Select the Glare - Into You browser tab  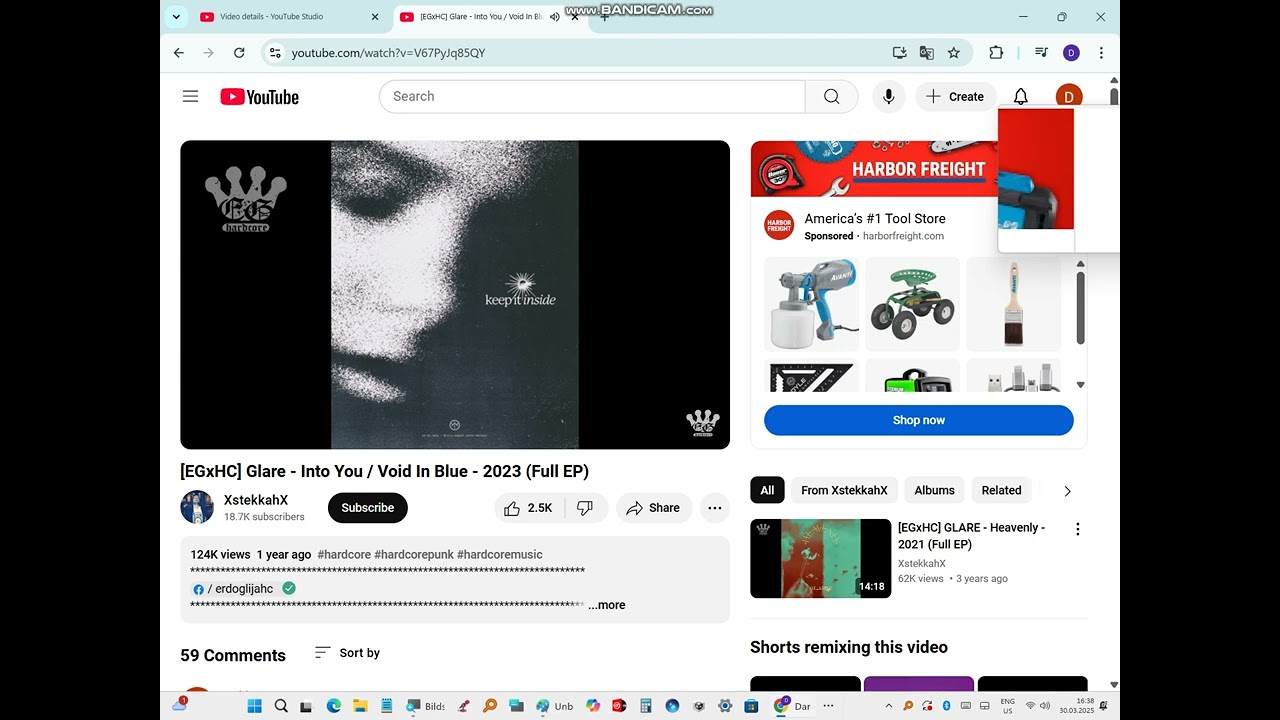(x=480, y=17)
